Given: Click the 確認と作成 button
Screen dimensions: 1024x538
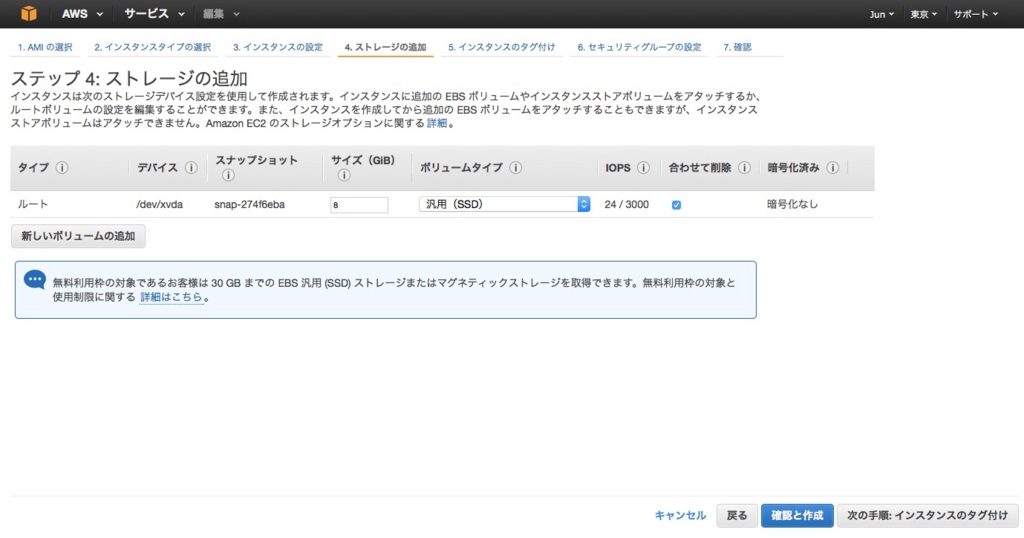Looking at the screenshot, I should 797,515.
